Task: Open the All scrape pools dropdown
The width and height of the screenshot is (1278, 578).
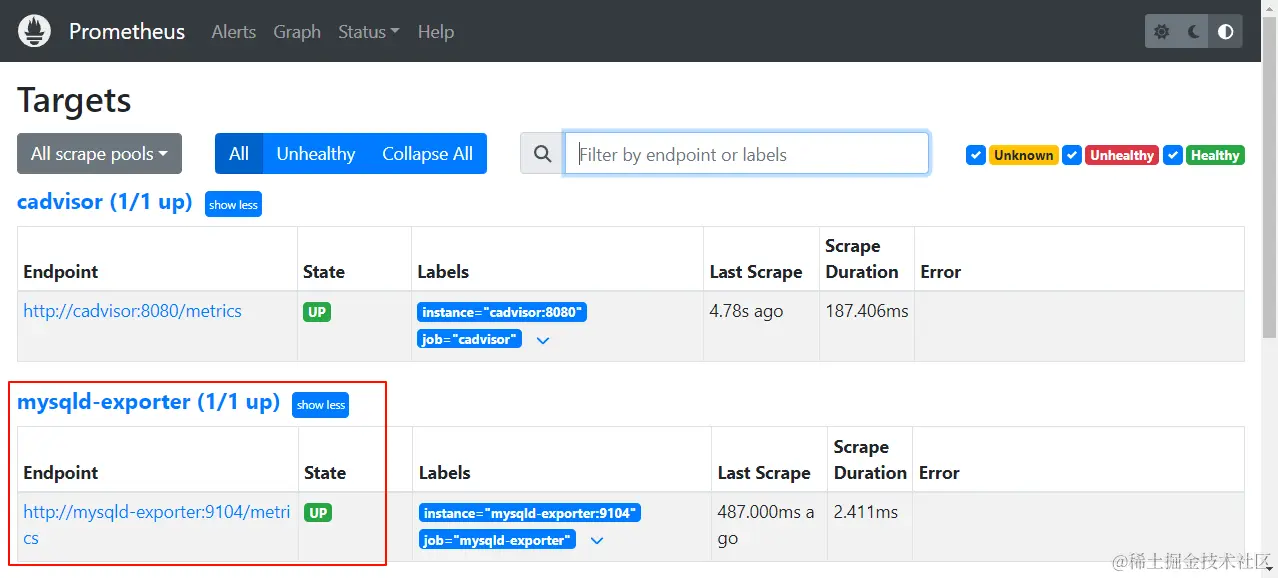Action: [99, 154]
